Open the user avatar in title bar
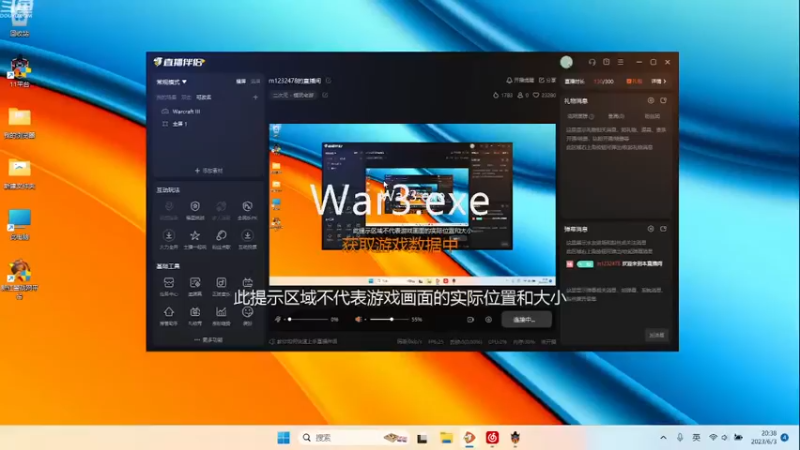Image resolution: width=800 pixels, height=450 pixels. (566, 62)
